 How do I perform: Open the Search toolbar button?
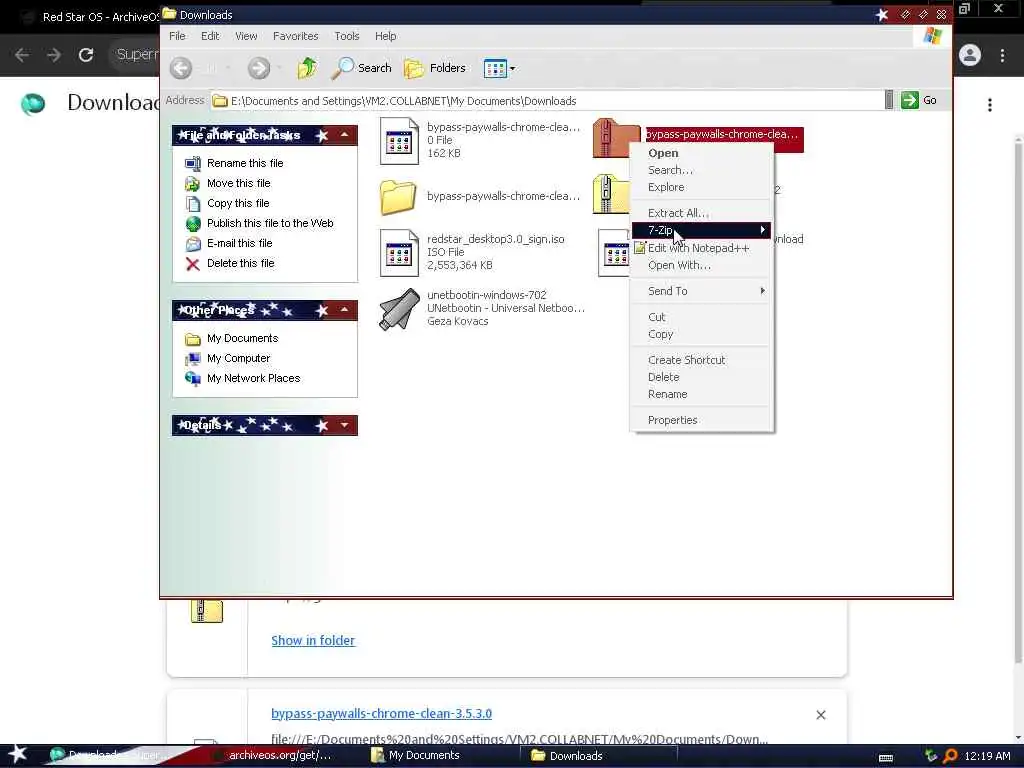[x=362, y=68]
